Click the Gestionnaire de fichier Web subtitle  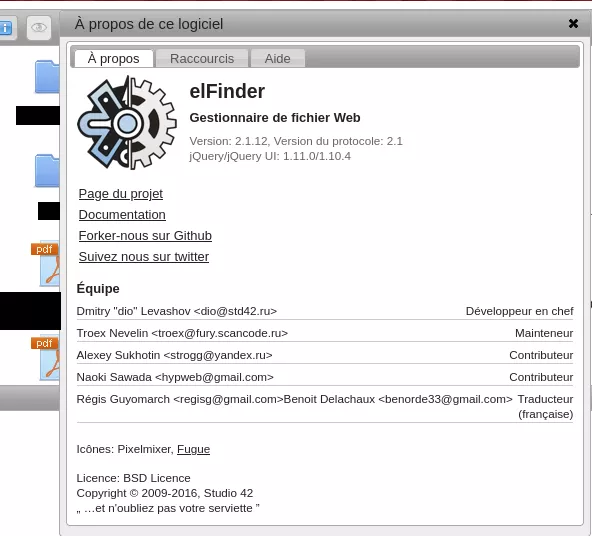(x=275, y=118)
